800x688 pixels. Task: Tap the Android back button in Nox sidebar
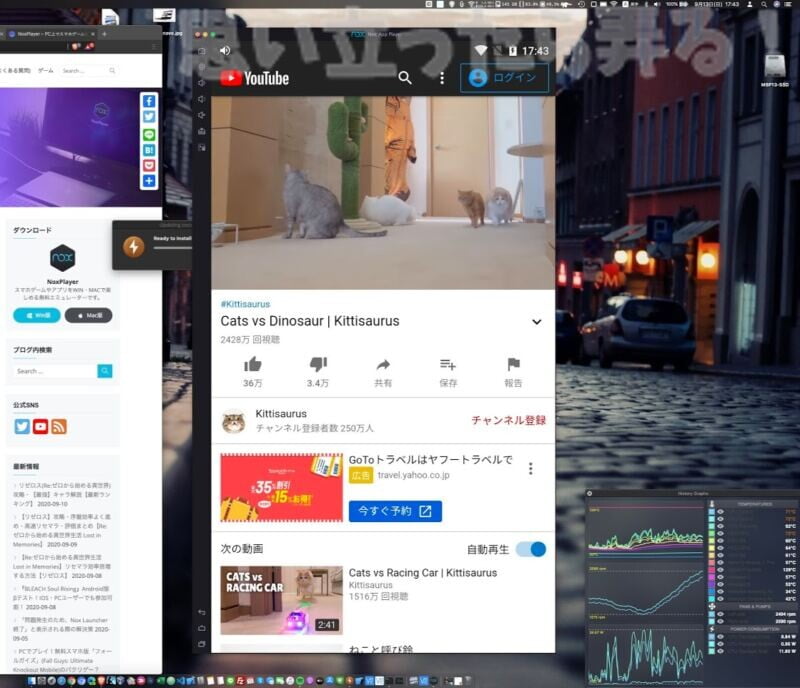(x=202, y=612)
